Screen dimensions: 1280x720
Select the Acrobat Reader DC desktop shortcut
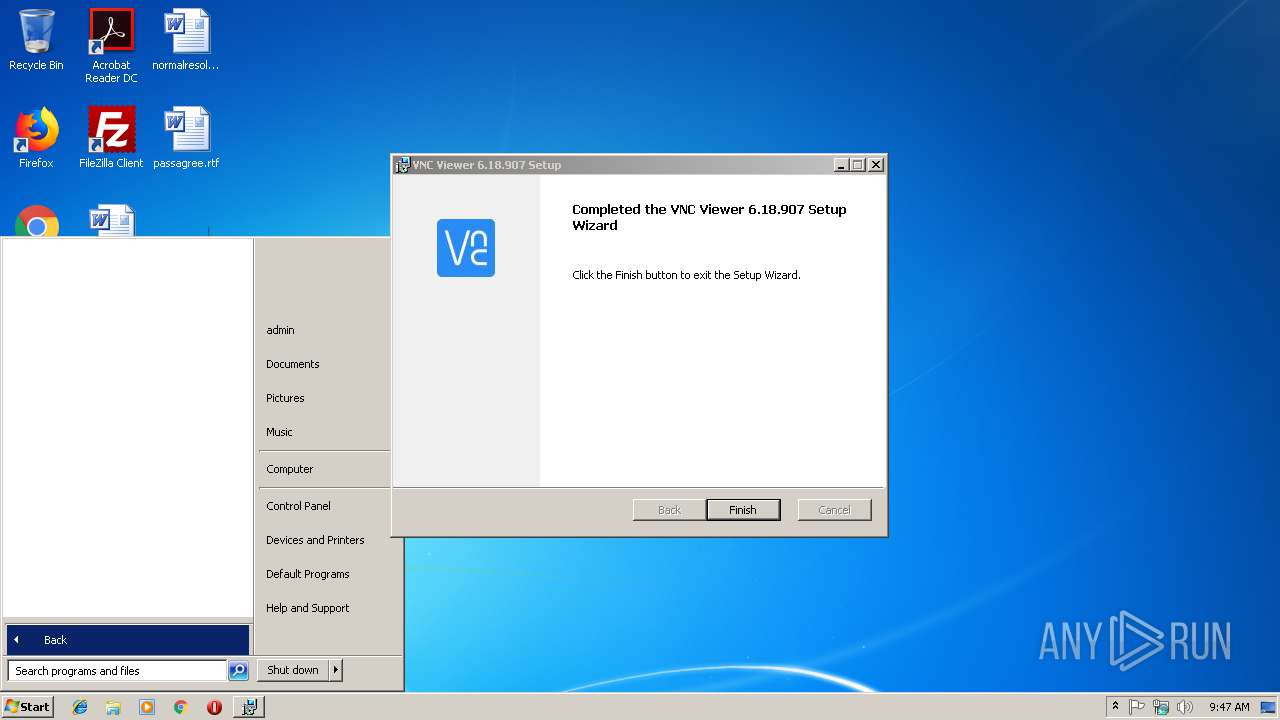click(111, 46)
